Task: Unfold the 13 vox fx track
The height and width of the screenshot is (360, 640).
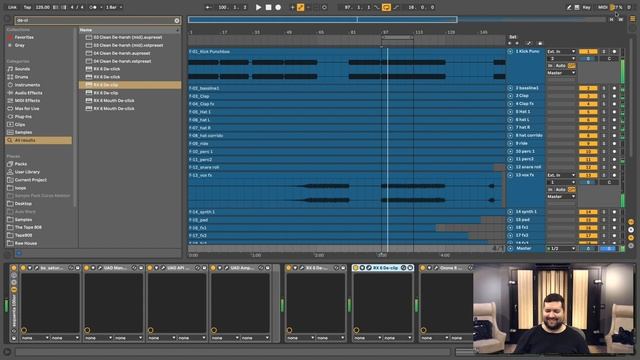Action: pyautogui.click(x=510, y=175)
